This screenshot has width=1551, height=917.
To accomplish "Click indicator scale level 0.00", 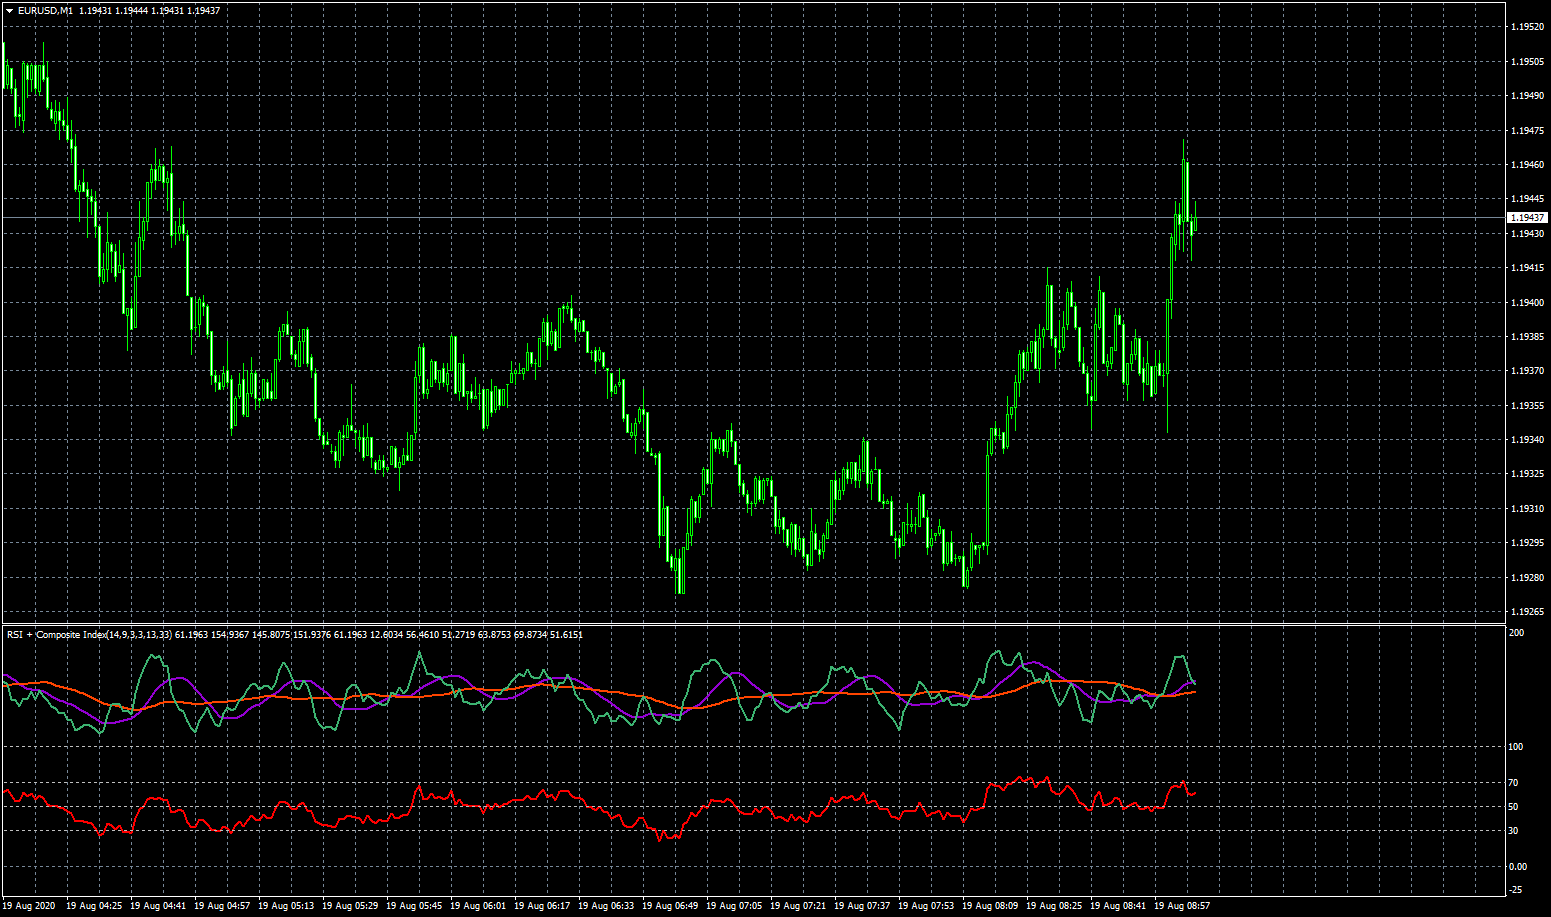I will (1517, 867).
